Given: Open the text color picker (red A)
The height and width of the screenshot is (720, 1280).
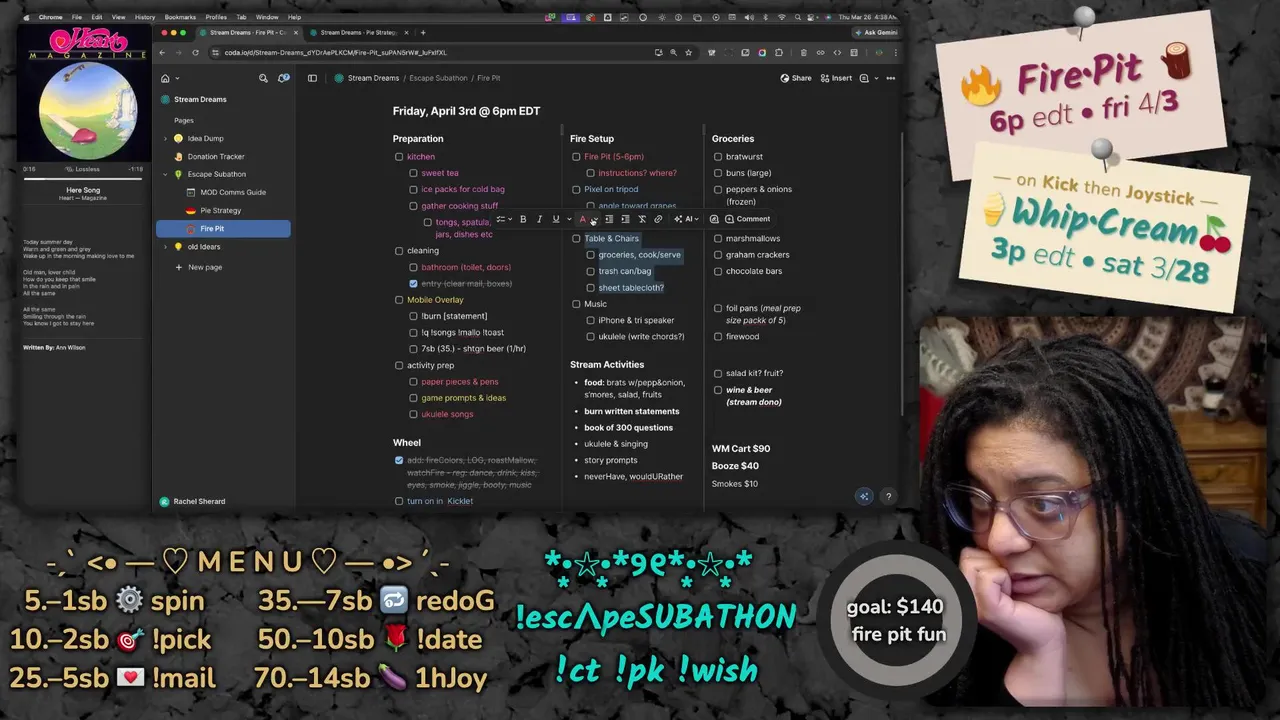Looking at the screenshot, I should click(x=583, y=219).
